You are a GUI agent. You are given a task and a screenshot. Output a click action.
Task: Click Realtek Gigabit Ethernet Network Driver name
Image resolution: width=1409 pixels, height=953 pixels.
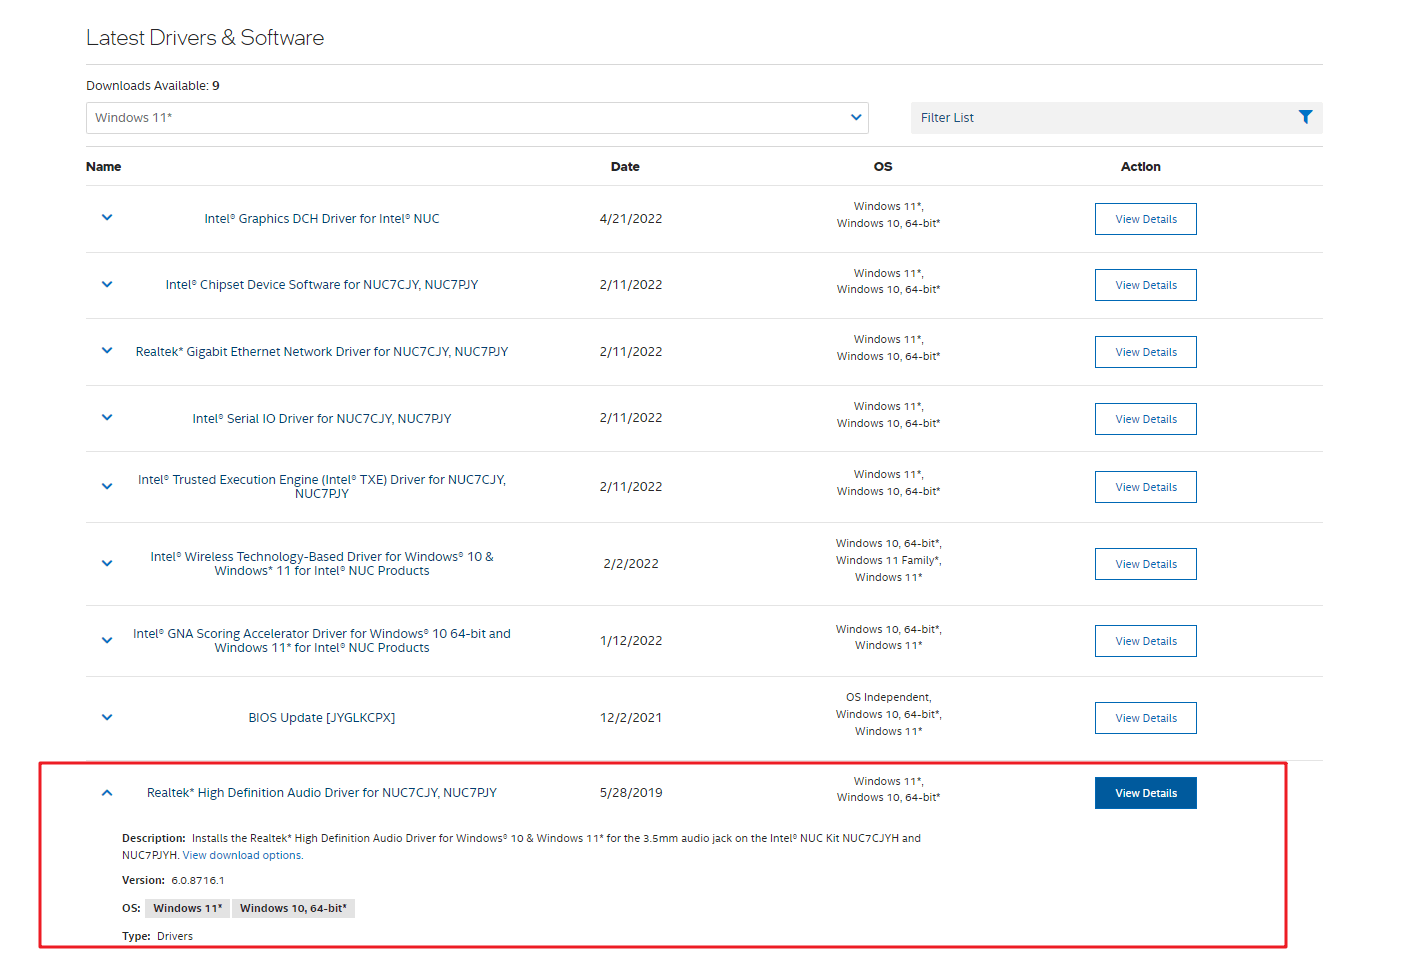322,352
